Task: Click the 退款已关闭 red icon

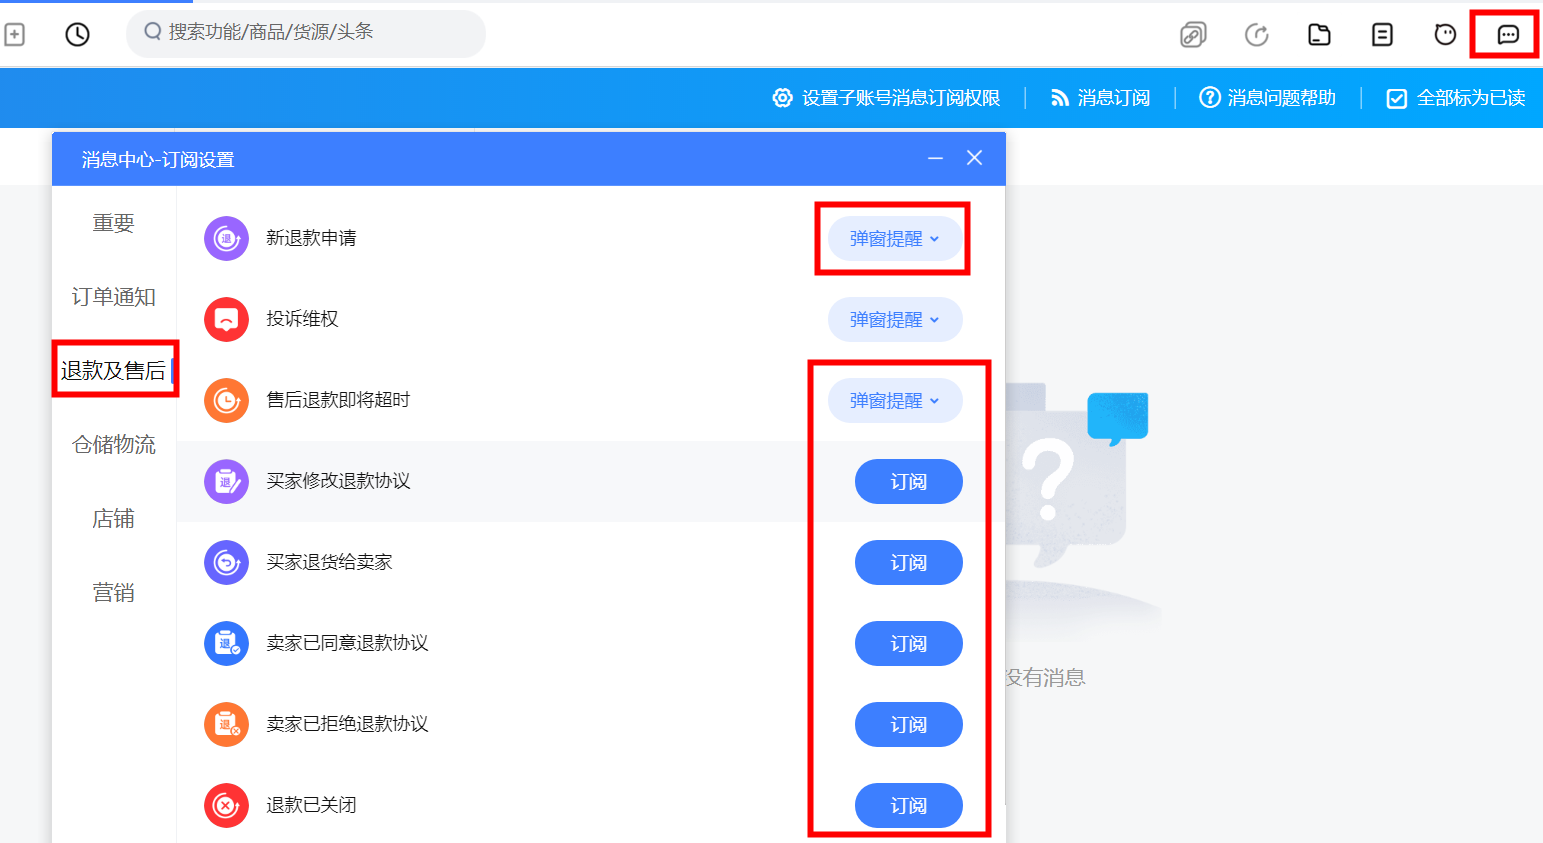Action: (x=226, y=805)
